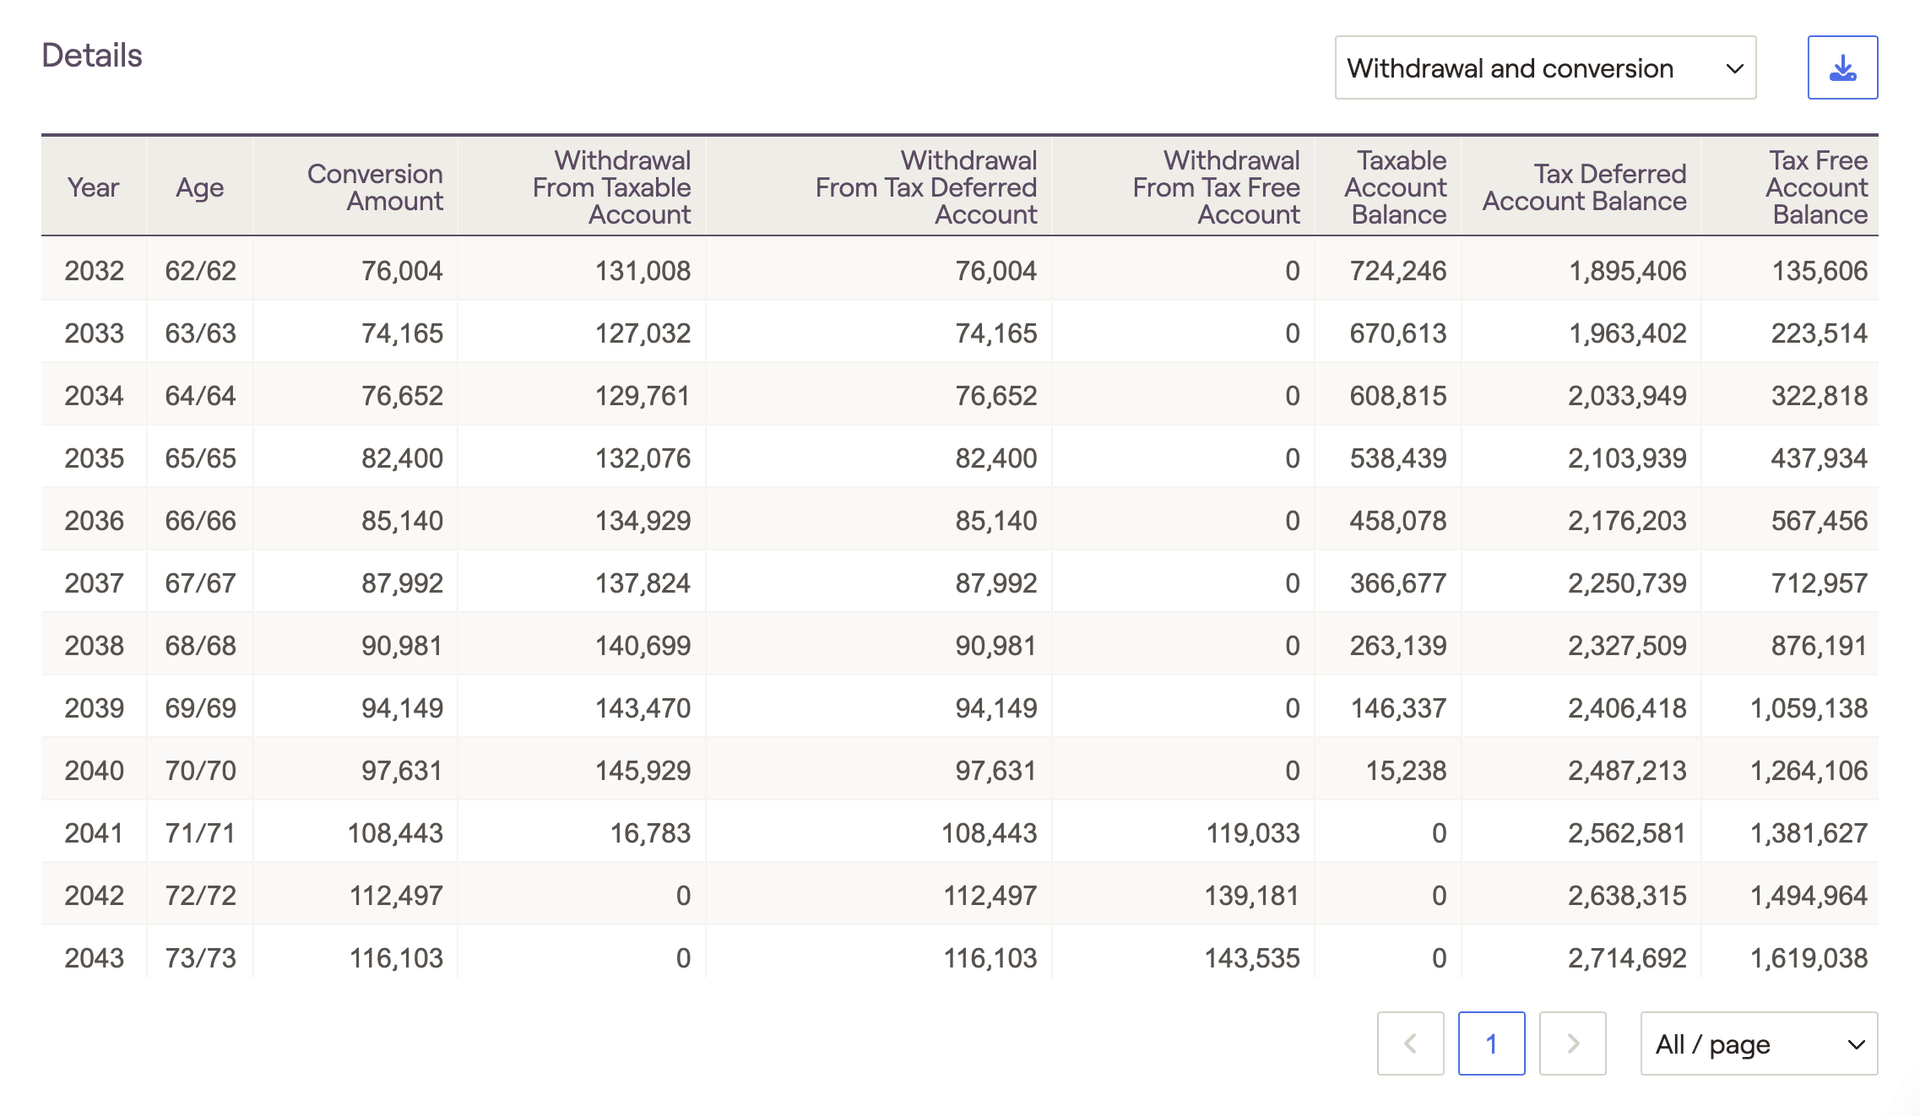Click the Conversion Amount column header
1920x1116 pixels.
375,187
